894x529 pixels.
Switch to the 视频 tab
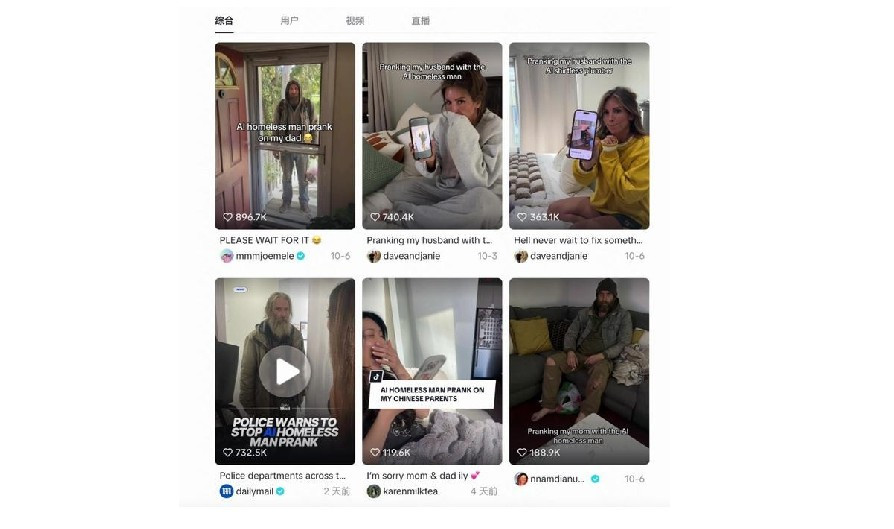pyautogui.click(x=355, y=21)
